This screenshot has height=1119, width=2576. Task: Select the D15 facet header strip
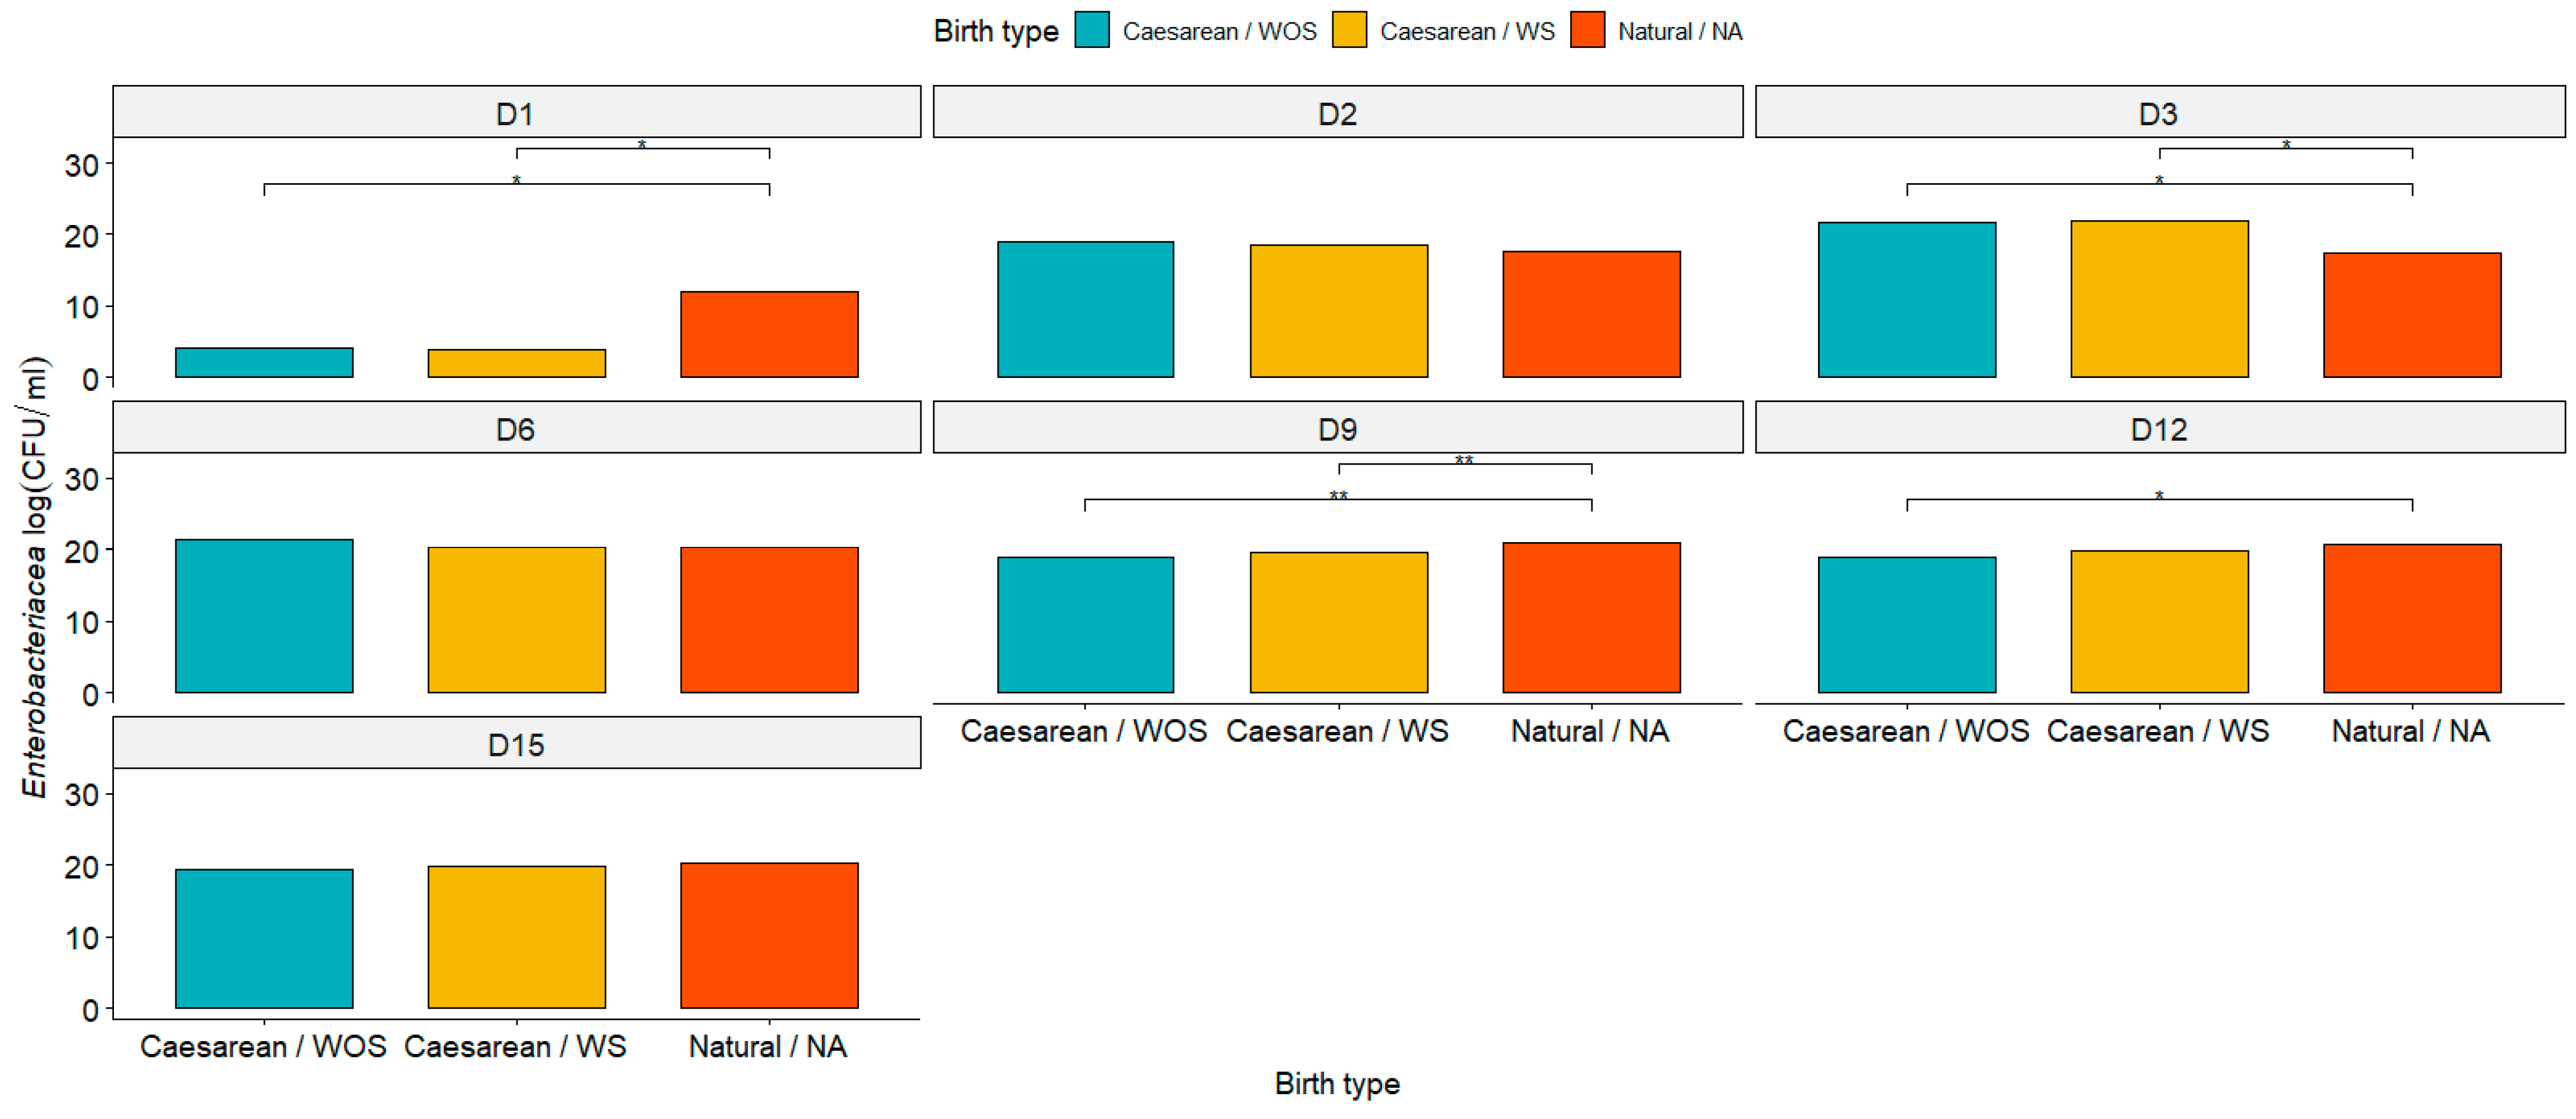pyautogui.click(x=516, y=743)
